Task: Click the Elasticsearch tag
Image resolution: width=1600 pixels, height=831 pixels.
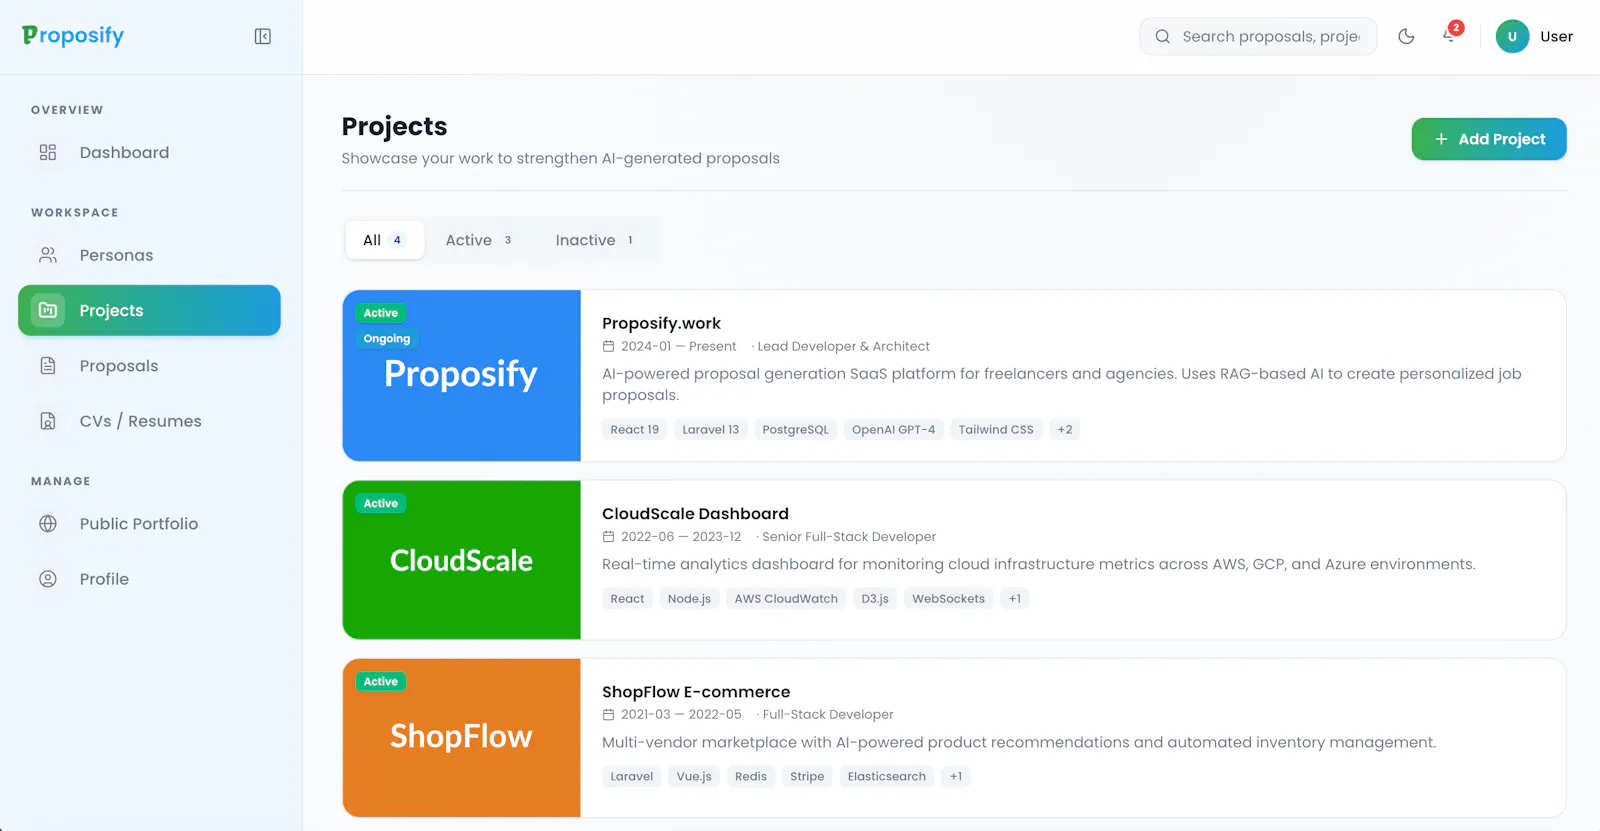Action: [887, 777]
